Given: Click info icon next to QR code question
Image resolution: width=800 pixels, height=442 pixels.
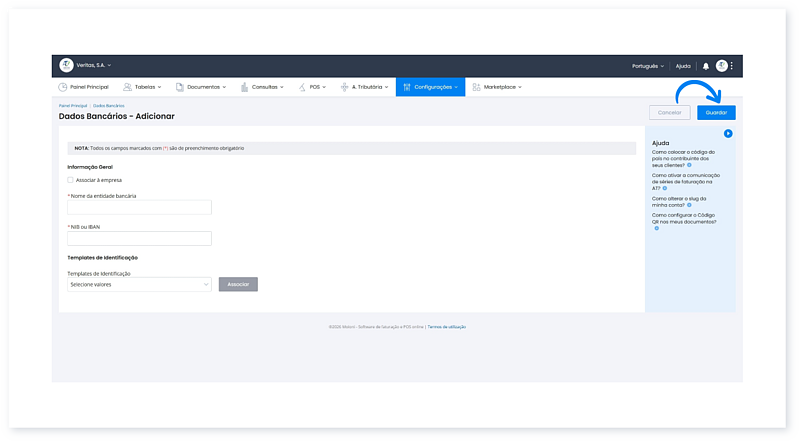Looking at the screenshot, I should (657, 228).
